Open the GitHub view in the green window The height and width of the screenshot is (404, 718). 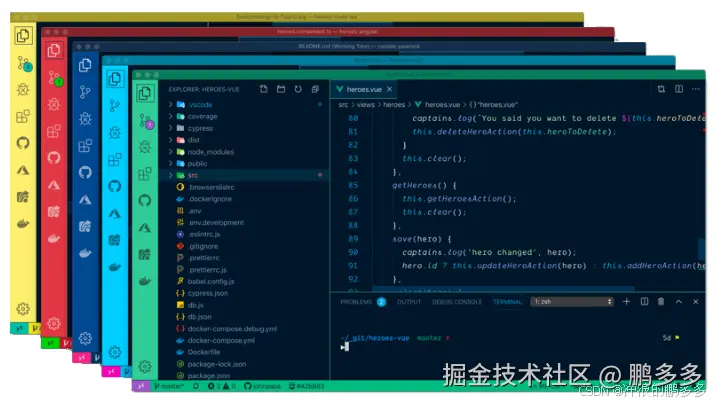pyautogui.click(x=145, y=202)
